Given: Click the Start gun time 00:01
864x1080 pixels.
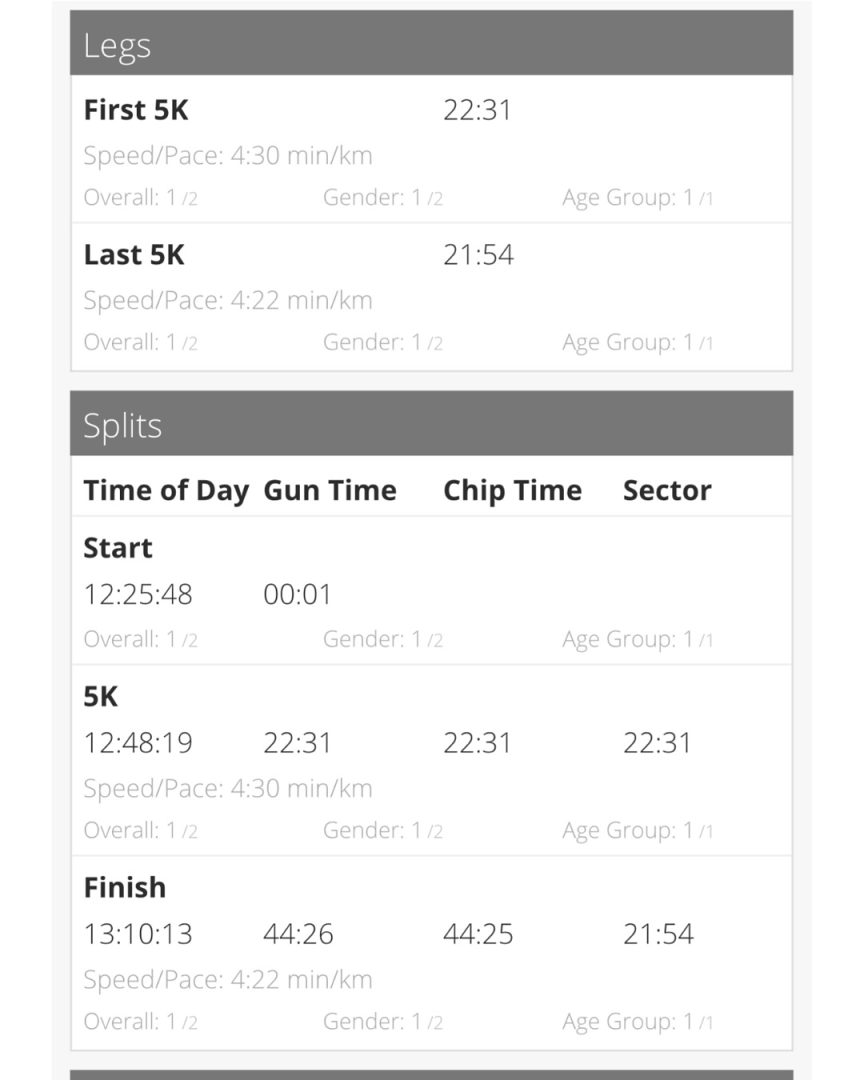Looking at the screenshot, I should [298, 594].
